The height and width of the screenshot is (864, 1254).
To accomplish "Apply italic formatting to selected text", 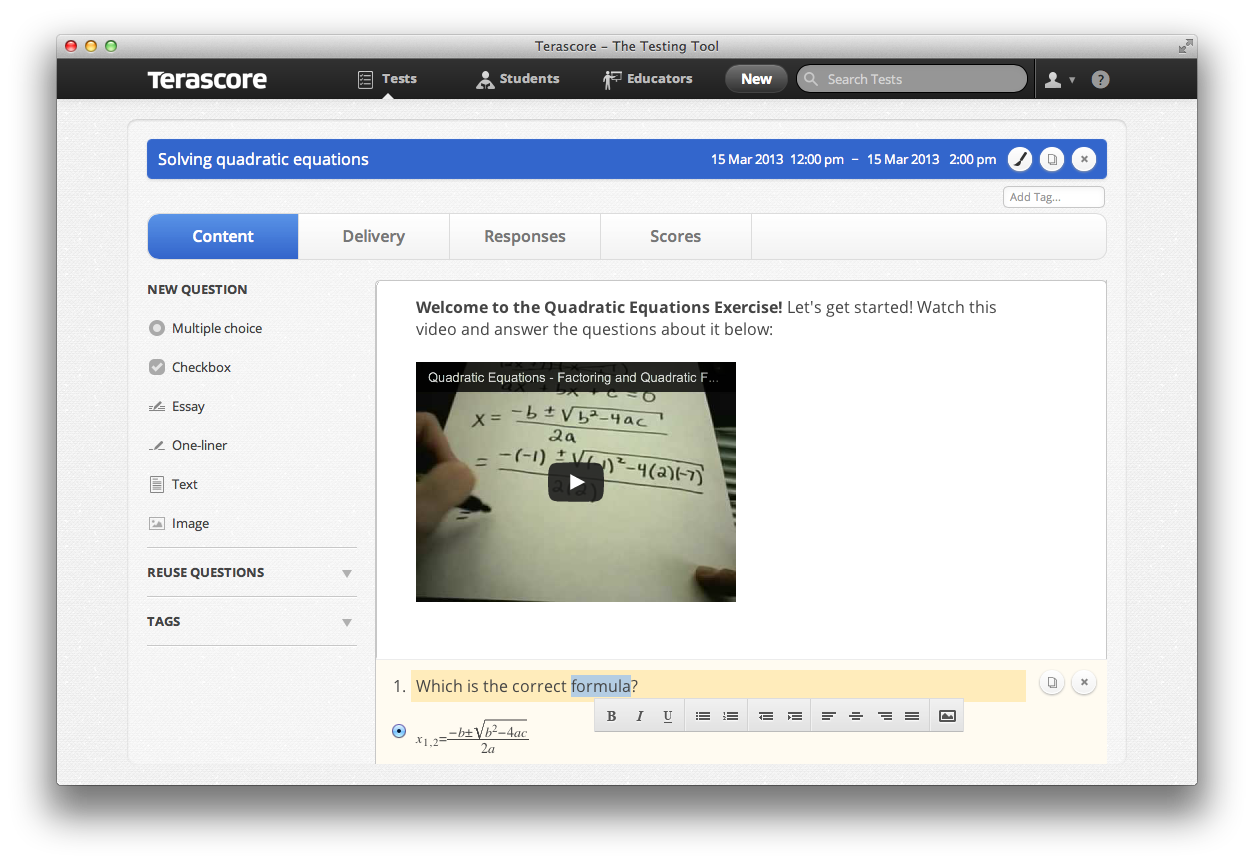I will coord(640,716).
